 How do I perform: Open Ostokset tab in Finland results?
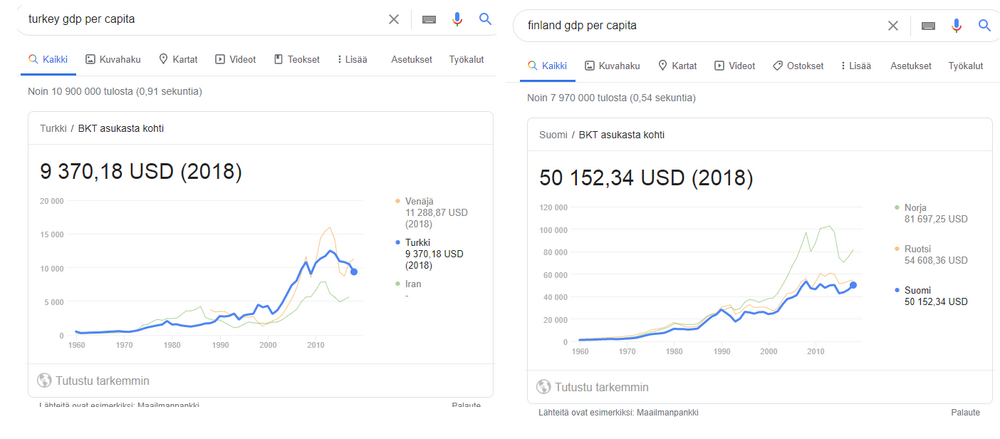click(x=798, y=66)
